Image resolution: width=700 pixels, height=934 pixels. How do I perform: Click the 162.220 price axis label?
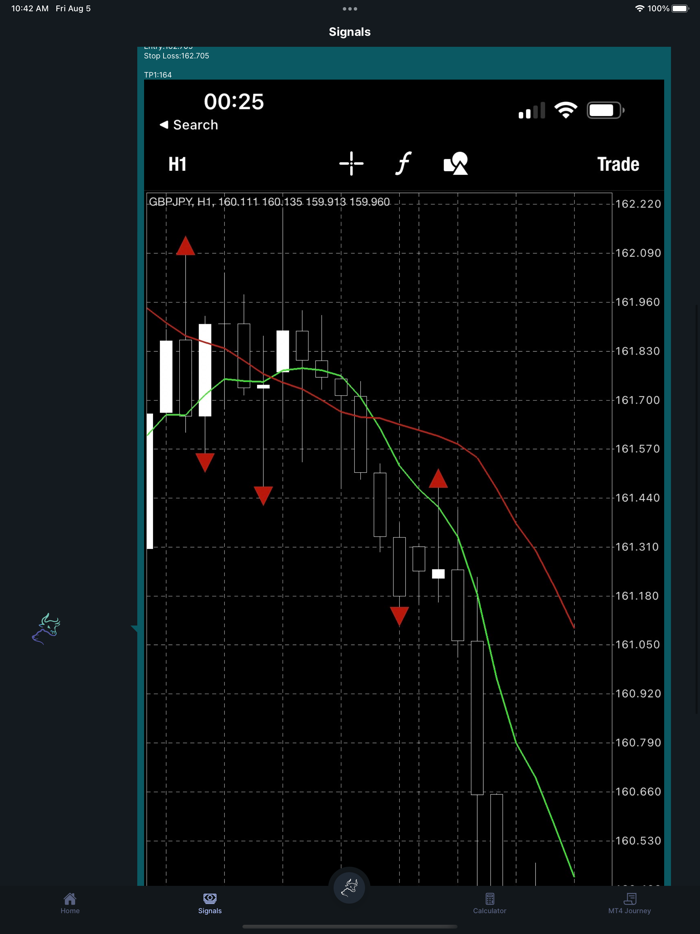pyautogui.click(x=638, y=204)
